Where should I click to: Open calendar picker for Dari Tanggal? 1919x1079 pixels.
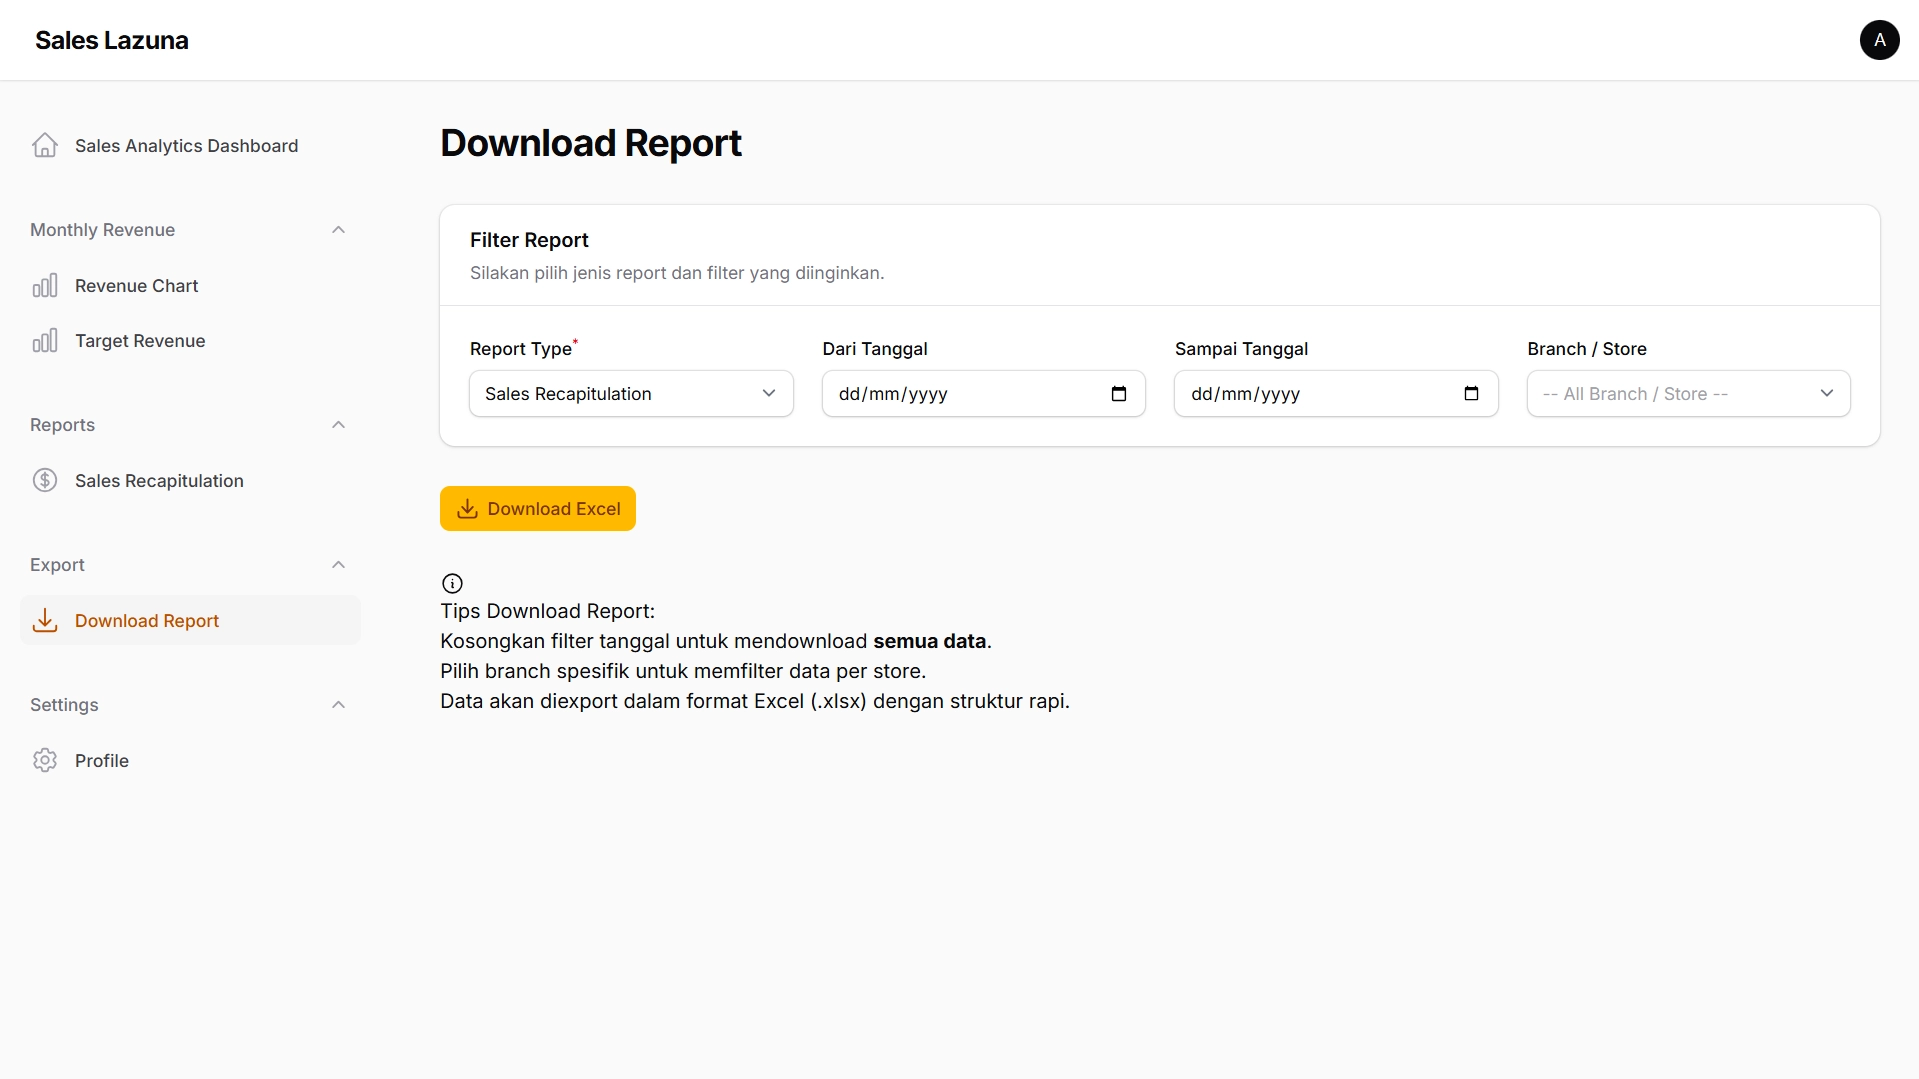(1119, 393)
